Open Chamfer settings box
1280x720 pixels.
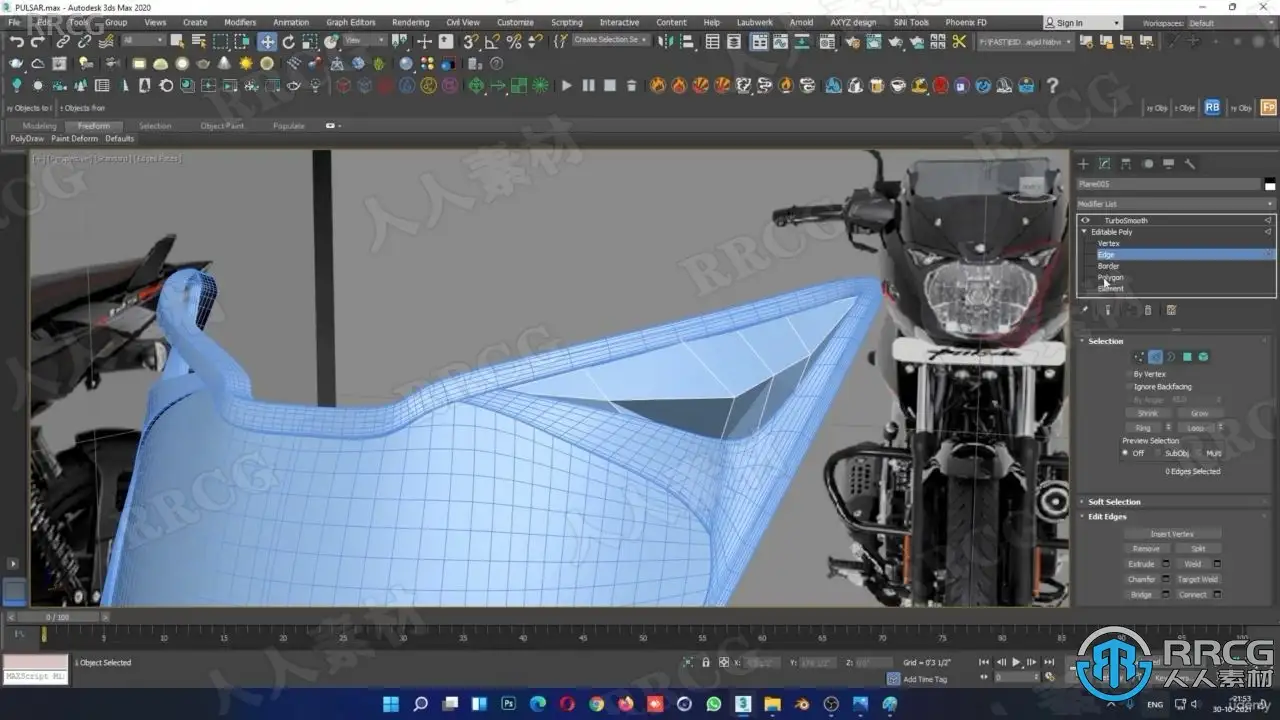[x=1164, y=579]
